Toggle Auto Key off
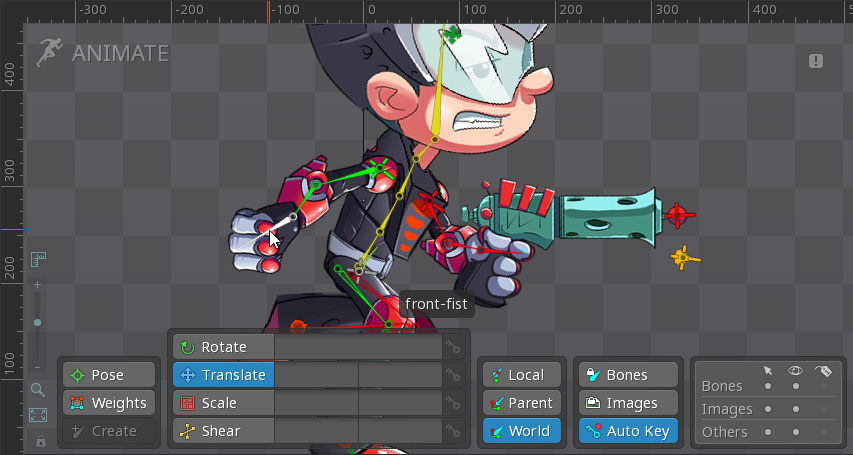 (627, 431)
